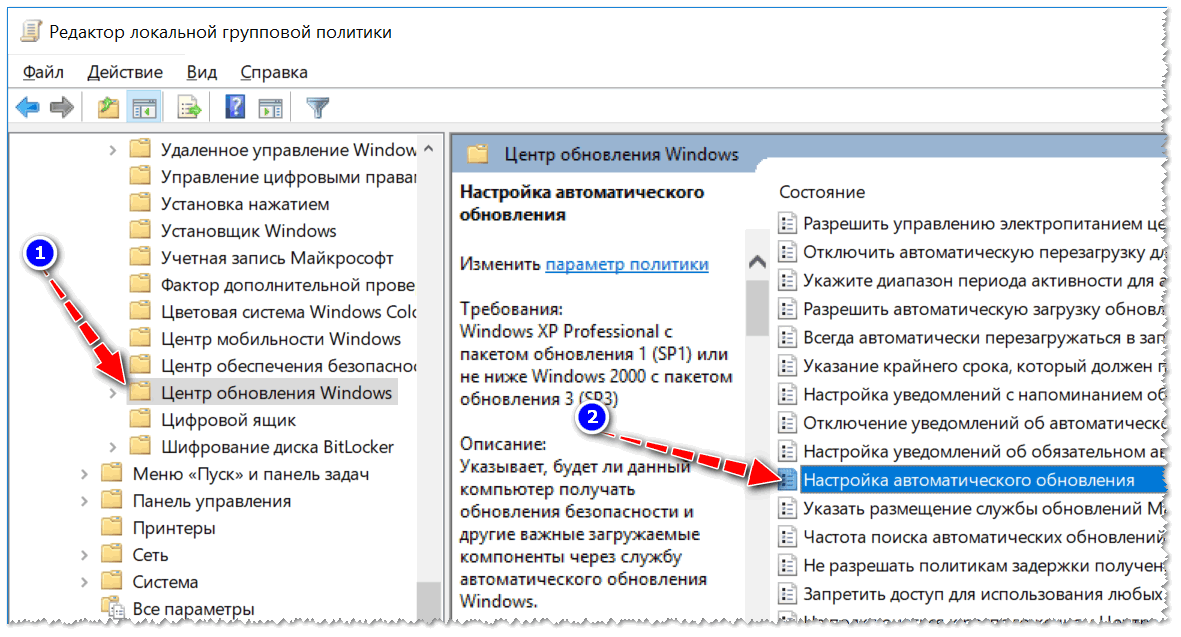Click policy icon for Не разрешать политикам задержки
This screenshot has height=637, width=1181.
787,565
